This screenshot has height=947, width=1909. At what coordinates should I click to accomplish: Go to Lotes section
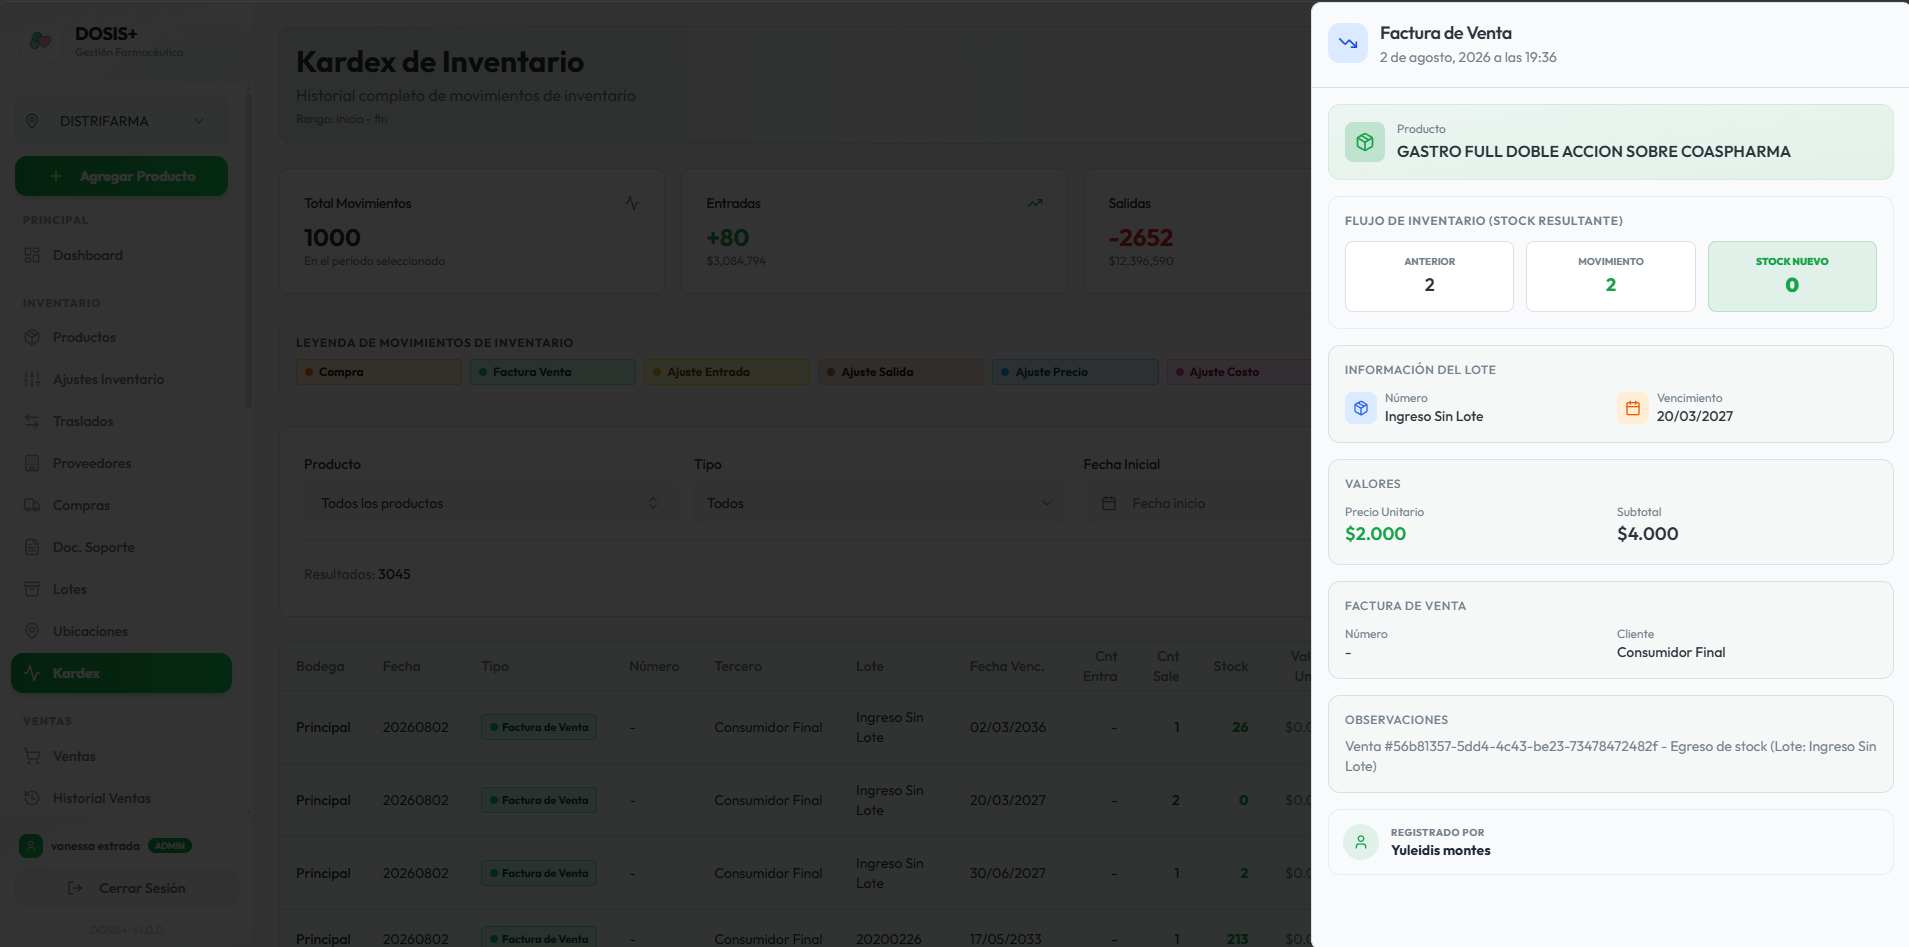click(121, 589)
